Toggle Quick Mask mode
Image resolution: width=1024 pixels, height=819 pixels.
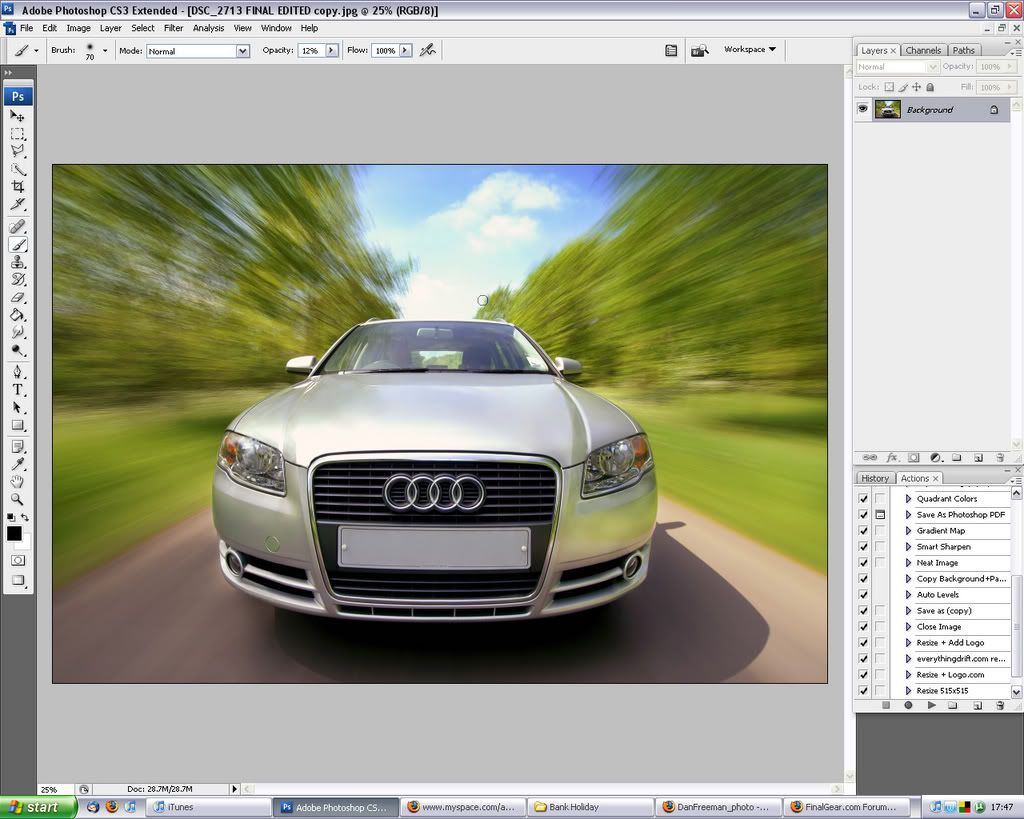(18, 560)
